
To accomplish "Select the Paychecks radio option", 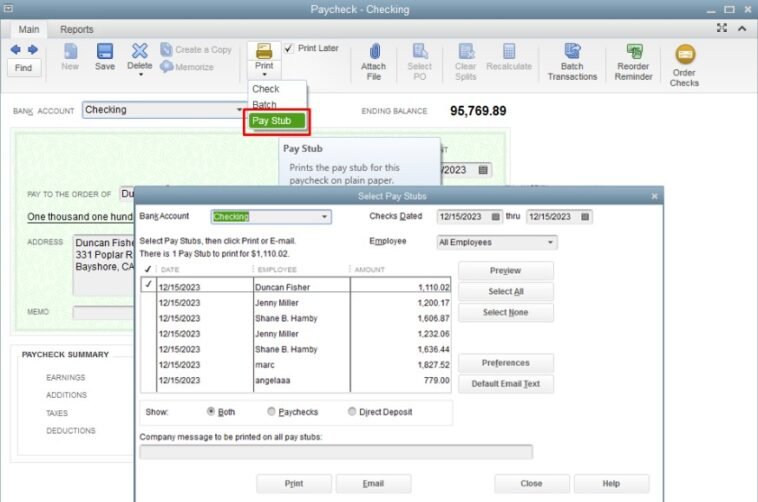I will pos(271,412).
